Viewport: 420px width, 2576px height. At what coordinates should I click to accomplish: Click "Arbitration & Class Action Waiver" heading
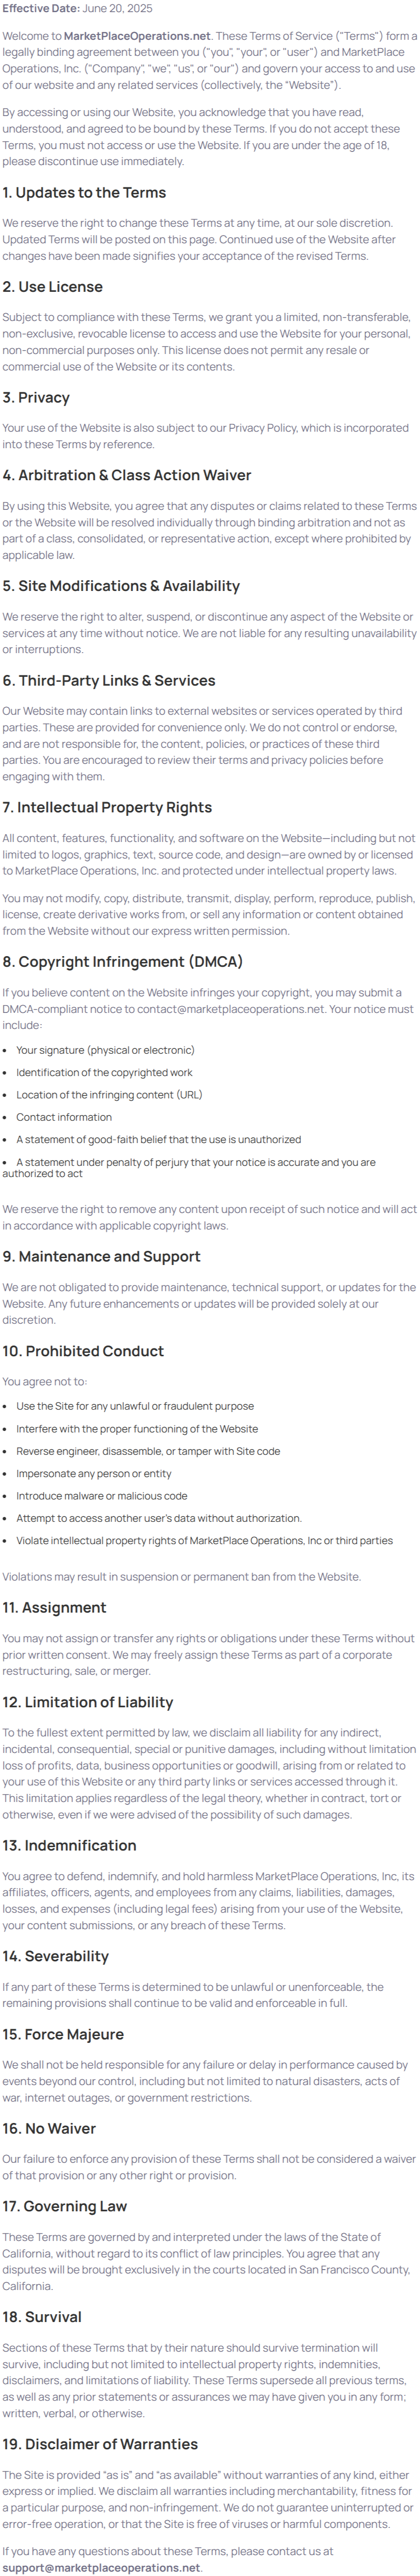[x=127, y=475]
